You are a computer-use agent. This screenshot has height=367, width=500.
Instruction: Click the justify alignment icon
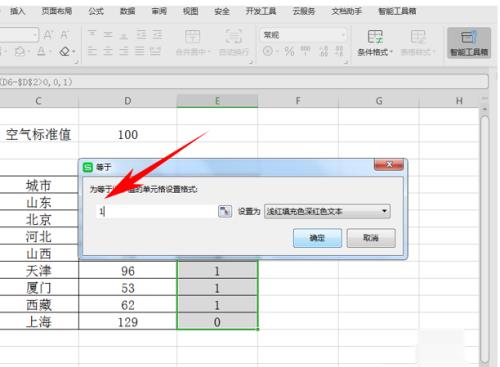point(140,51)
